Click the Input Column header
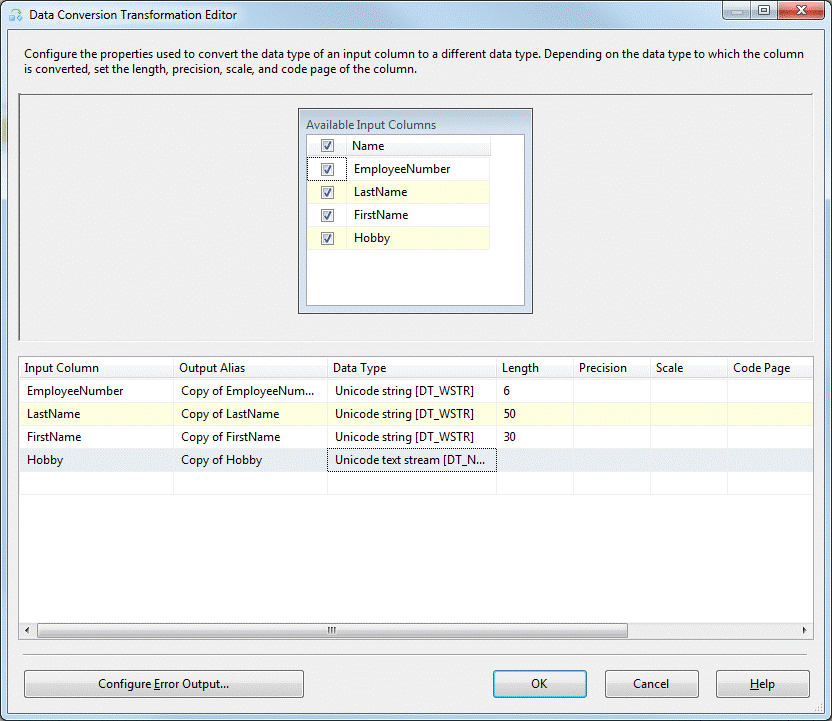The width and height of the screenshot is (832, 721). click(x=96, y=368)
